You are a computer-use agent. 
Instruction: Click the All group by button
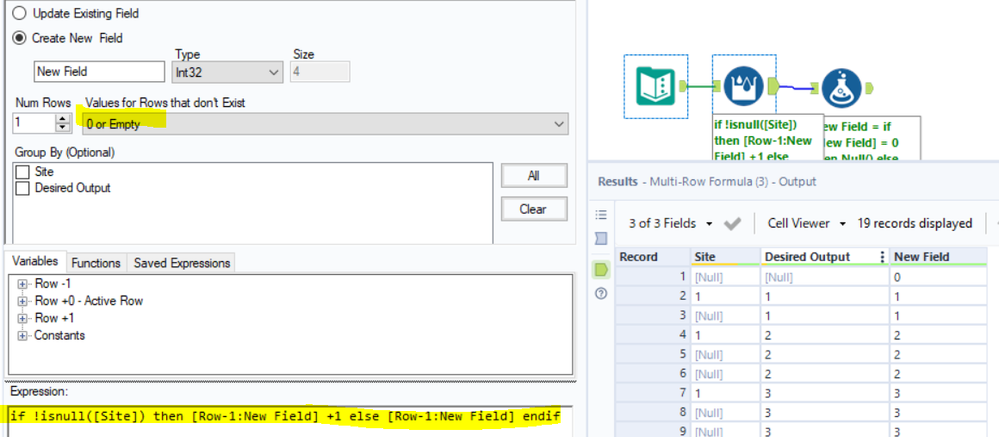point(534,176)
